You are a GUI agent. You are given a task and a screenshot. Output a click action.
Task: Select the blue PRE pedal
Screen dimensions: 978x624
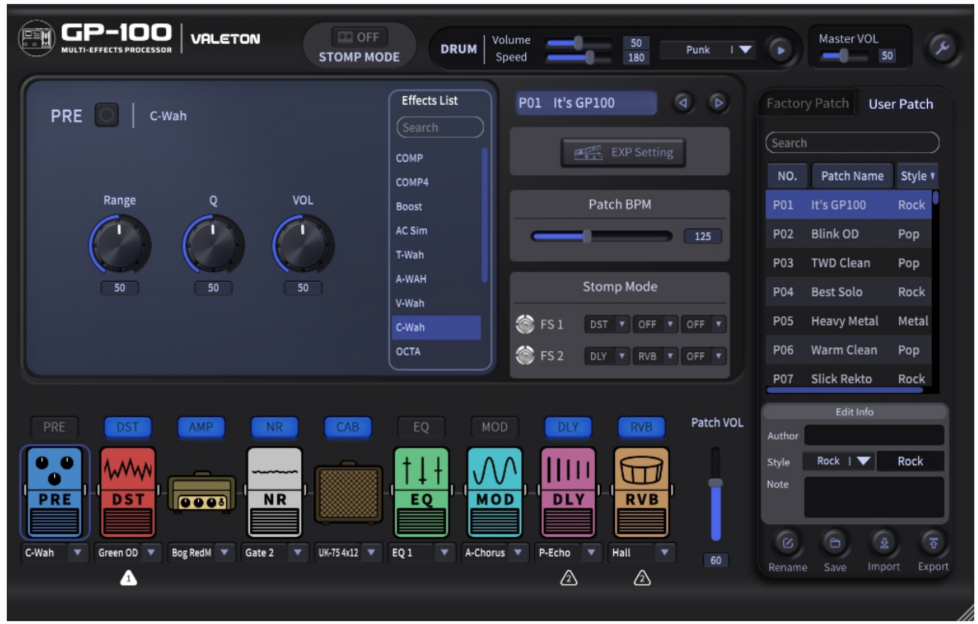[55, 492]
